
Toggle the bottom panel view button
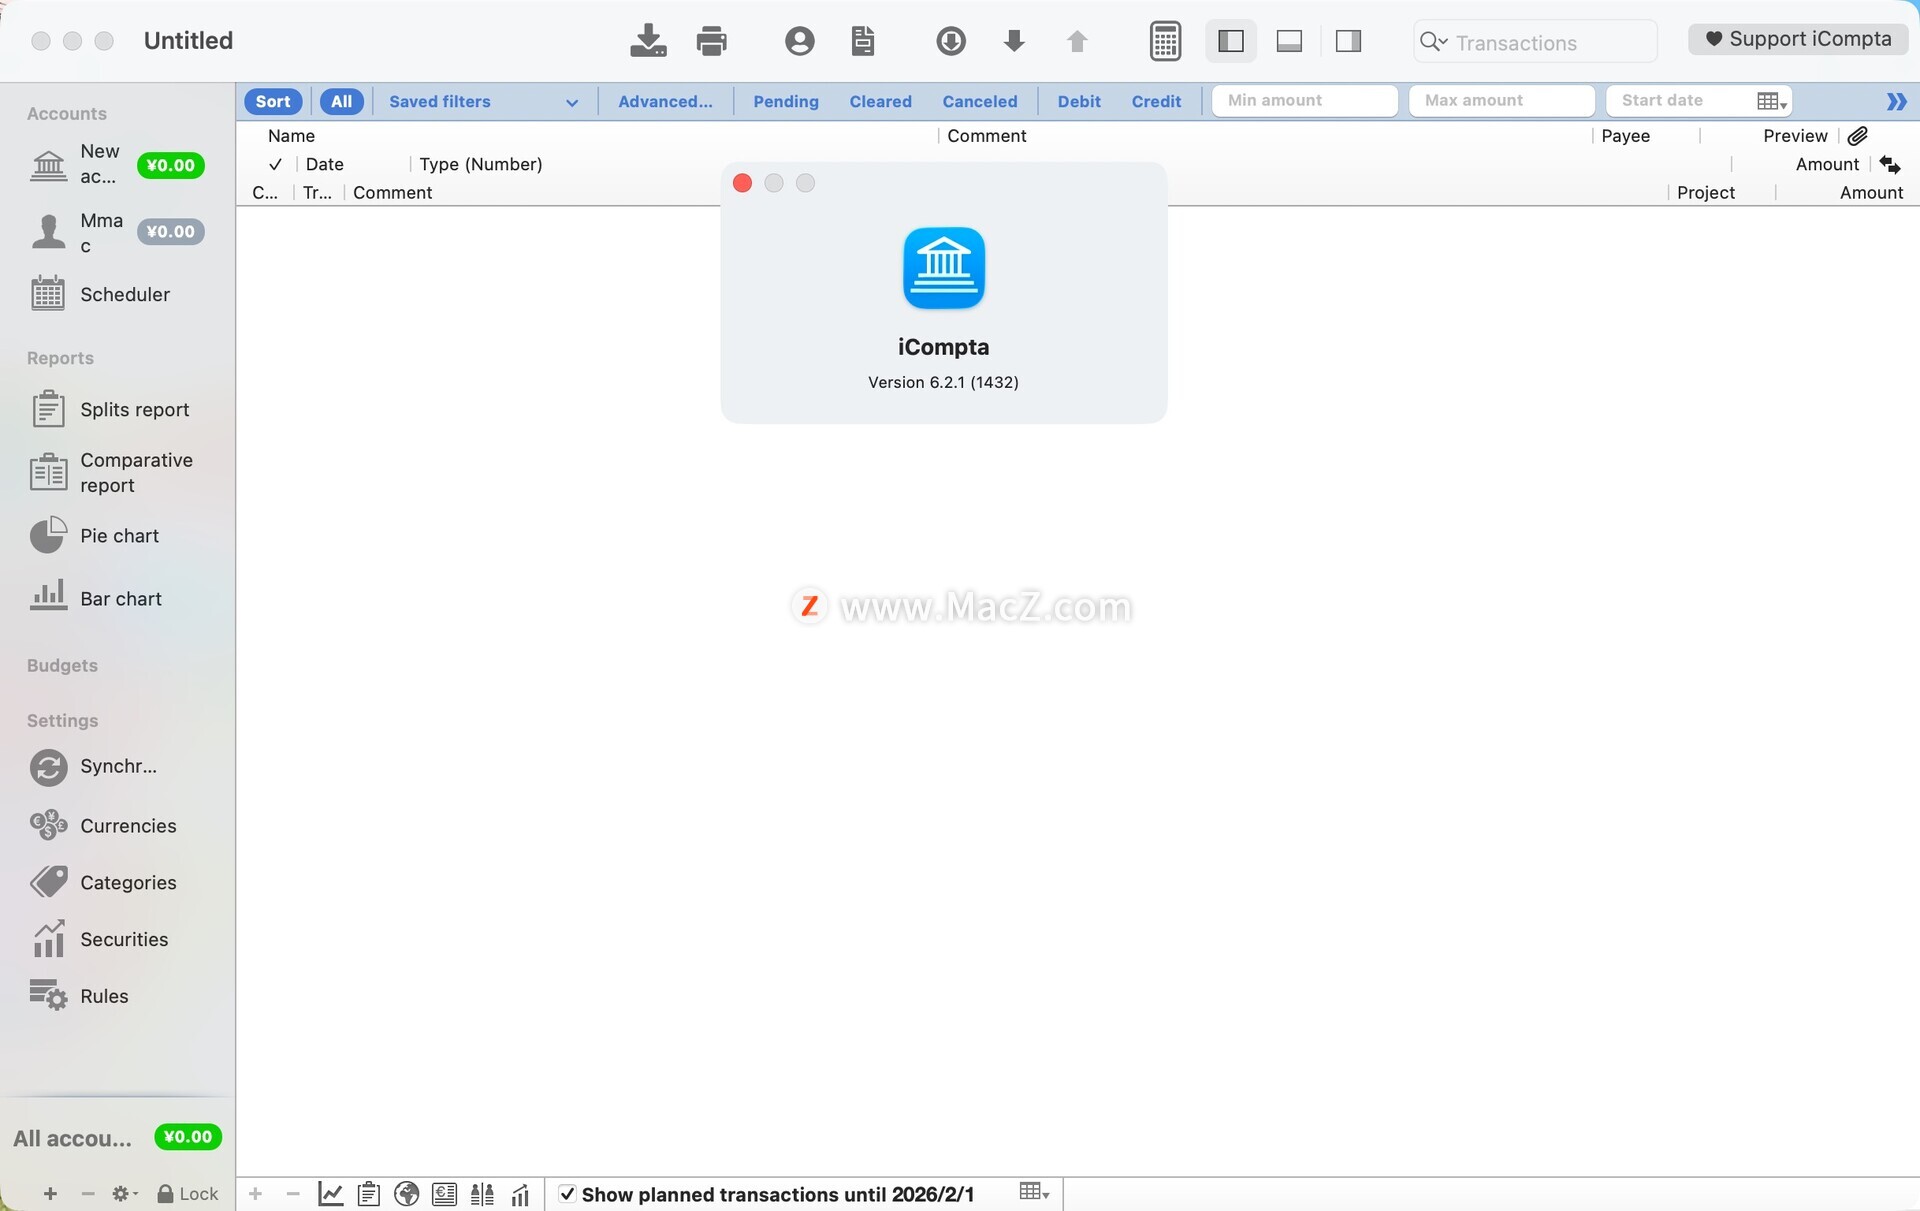coord(1289,41)
